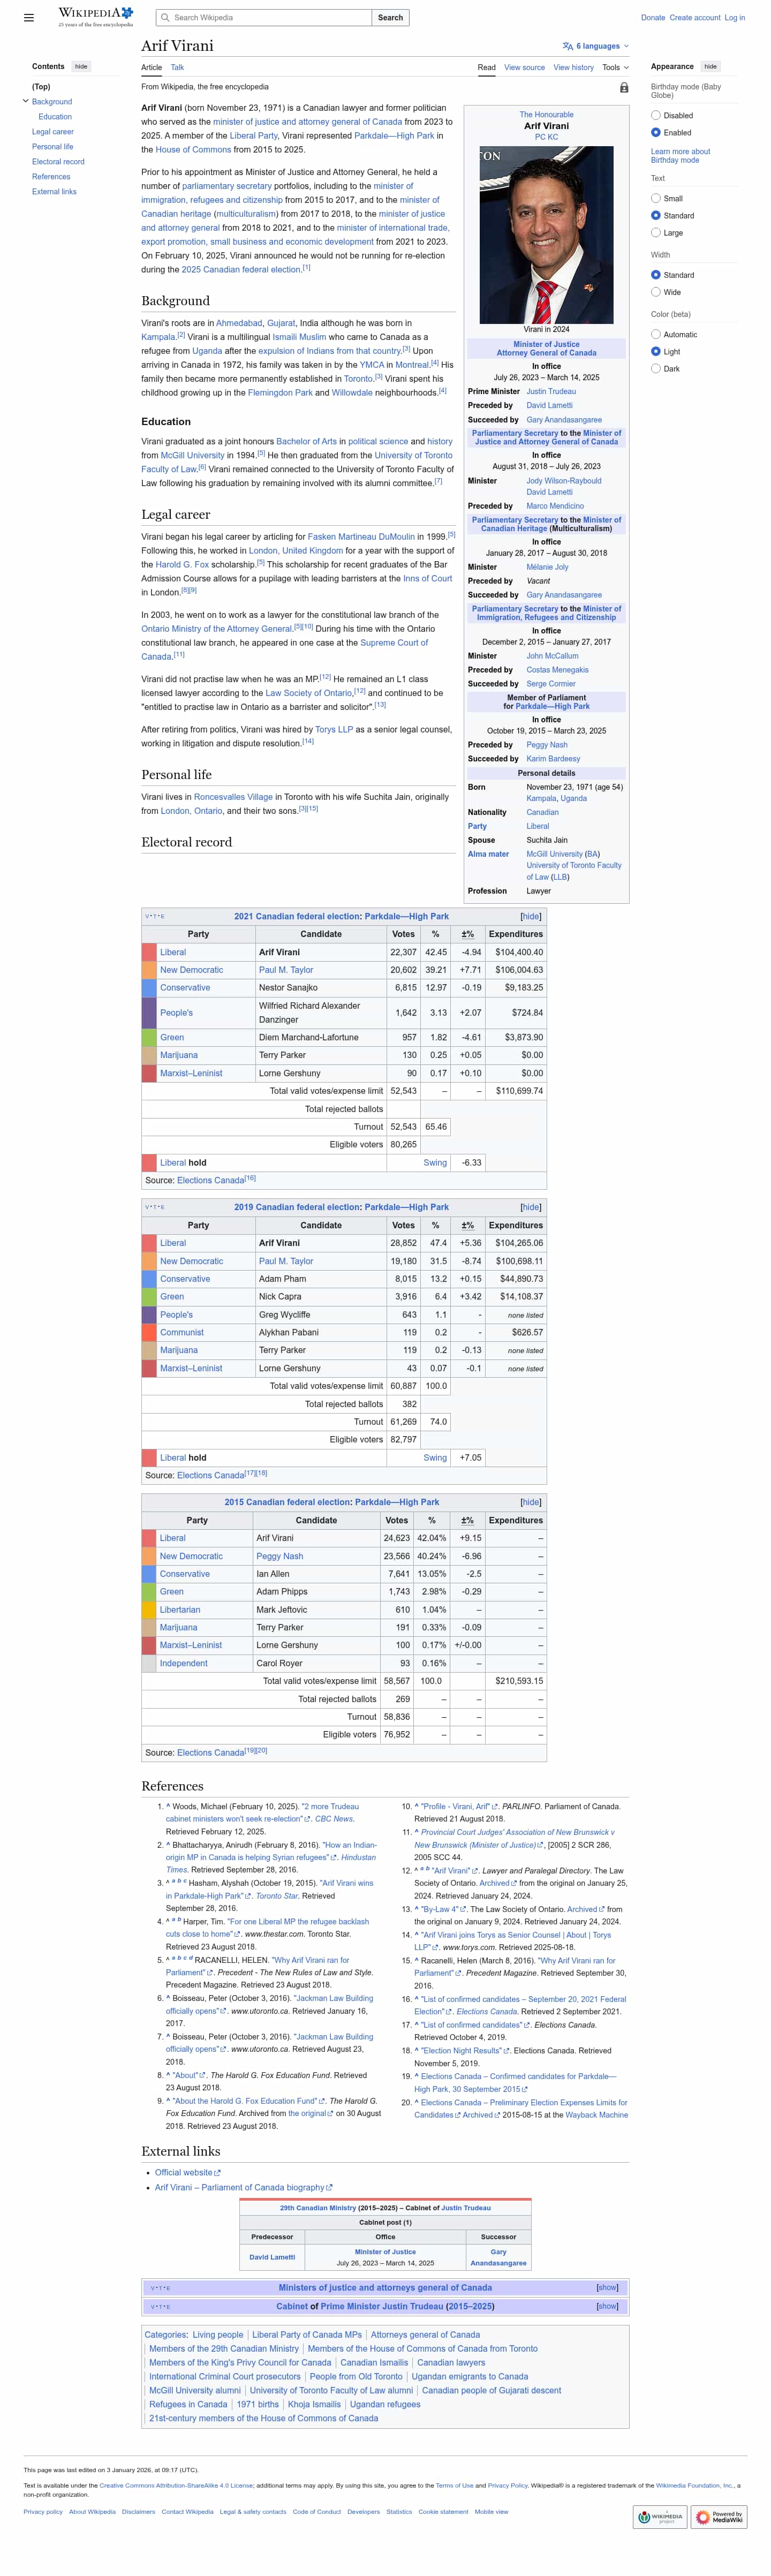
Task: Select the Dark color option
Action: [656, 369]
